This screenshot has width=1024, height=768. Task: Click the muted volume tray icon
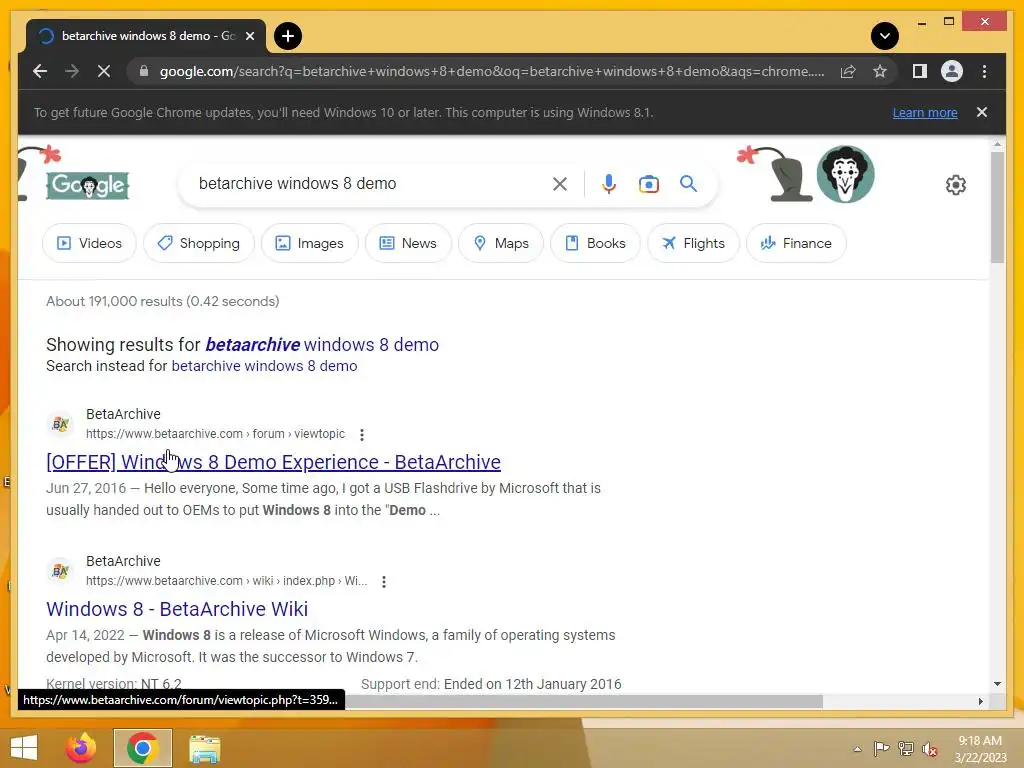coord(930,749)
